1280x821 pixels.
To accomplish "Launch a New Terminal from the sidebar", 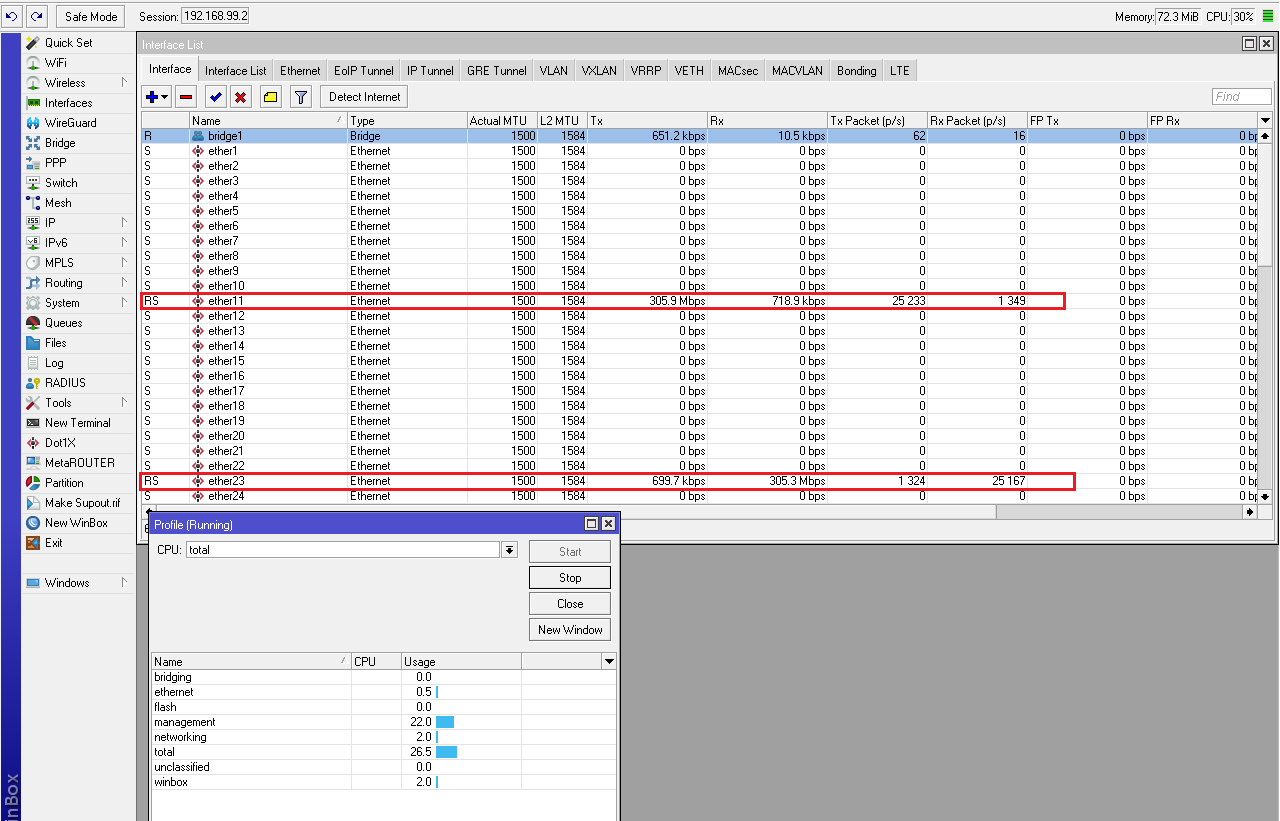I will click(x=76, y=422).
